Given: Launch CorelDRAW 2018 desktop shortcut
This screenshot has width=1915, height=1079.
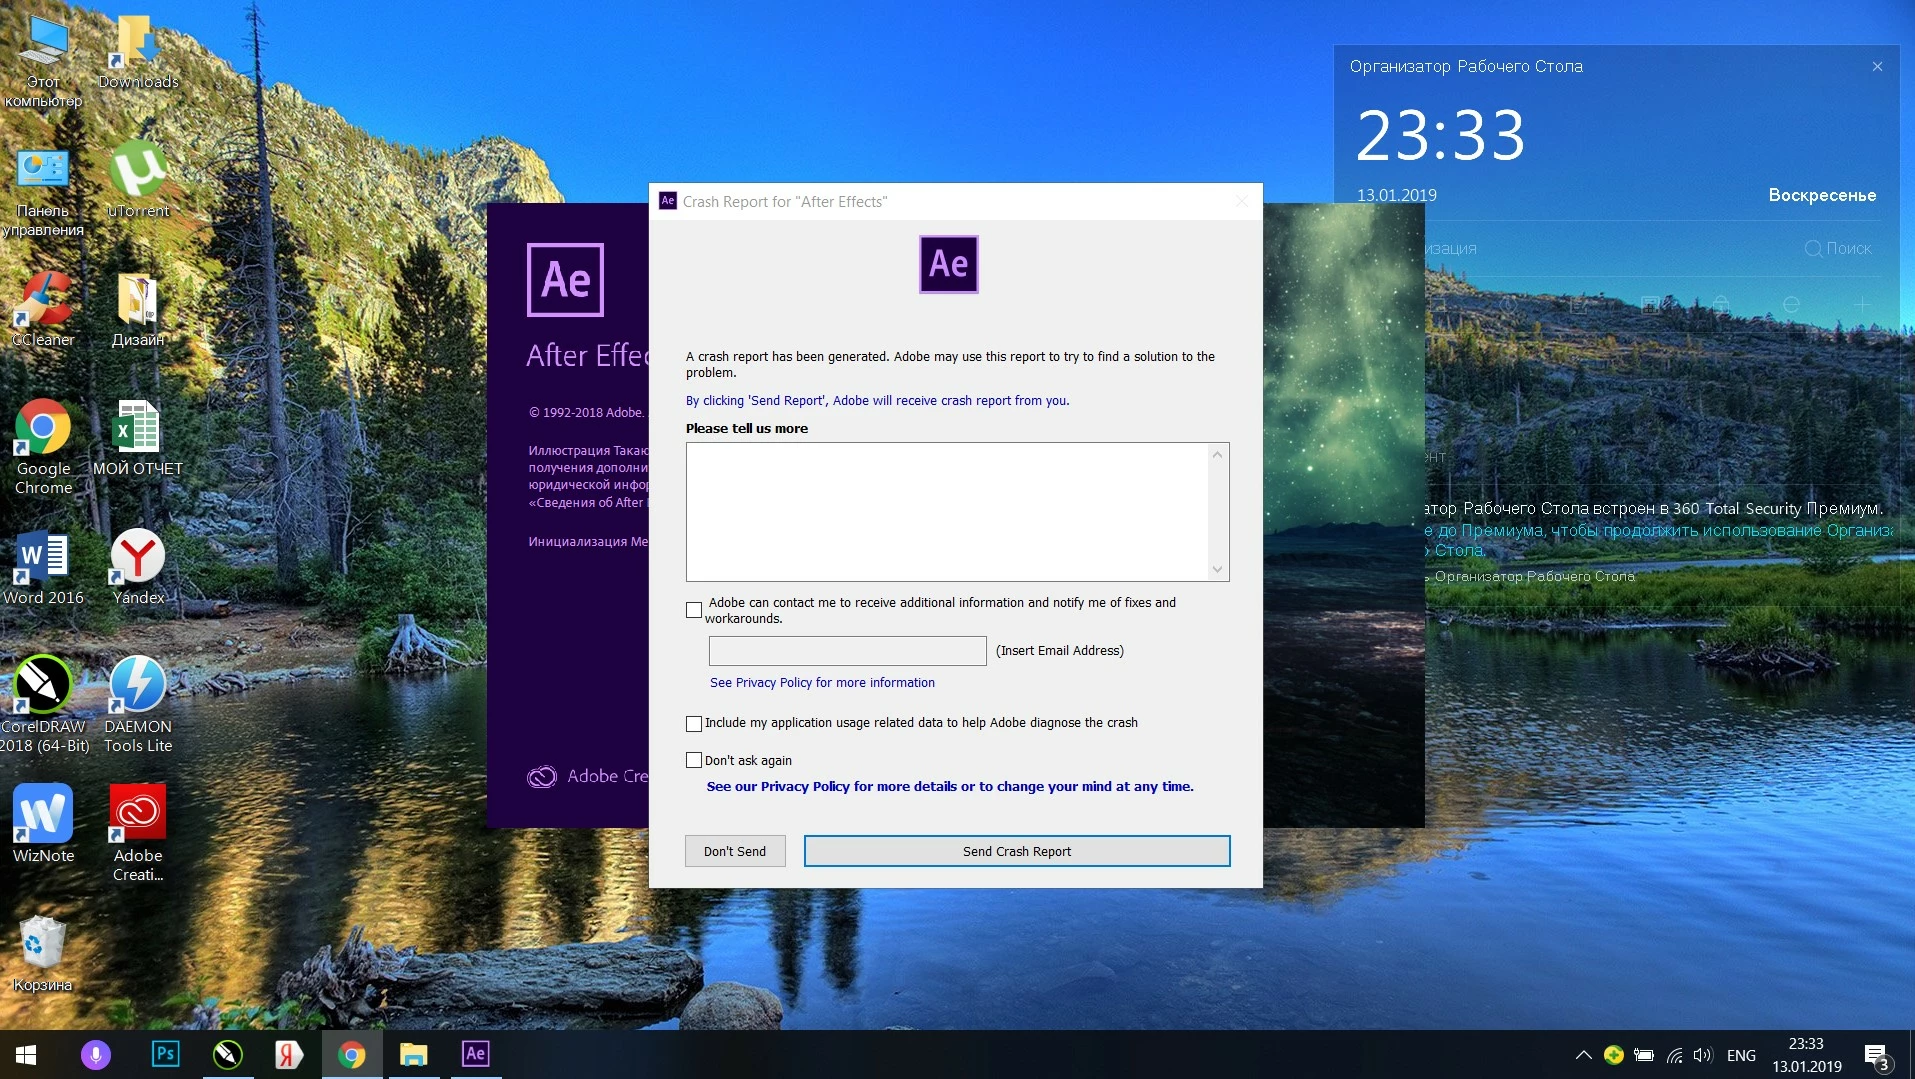Looking at the screenshot, I should [x=43, y=704].
